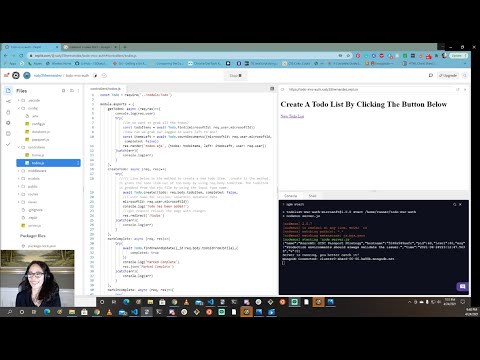
Task: Open a new Chrome tab
Action: point(125,47)
